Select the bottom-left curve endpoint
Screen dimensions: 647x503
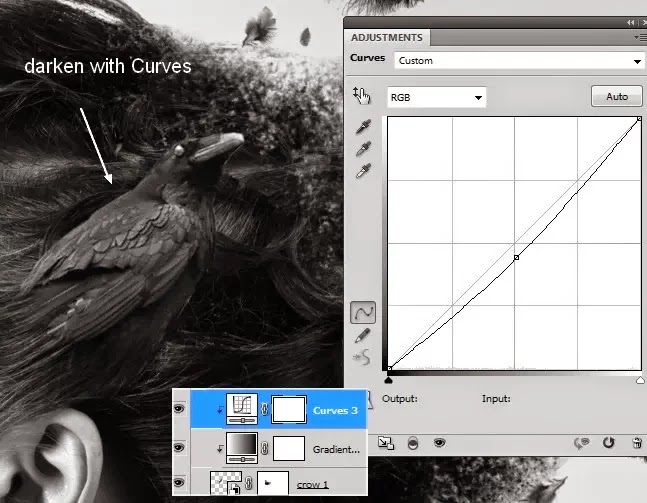tap(390, 368)
